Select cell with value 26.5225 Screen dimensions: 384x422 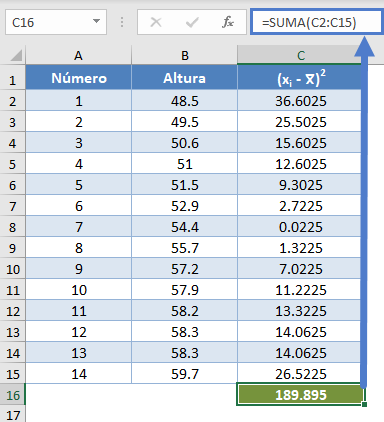click(299, 374)
